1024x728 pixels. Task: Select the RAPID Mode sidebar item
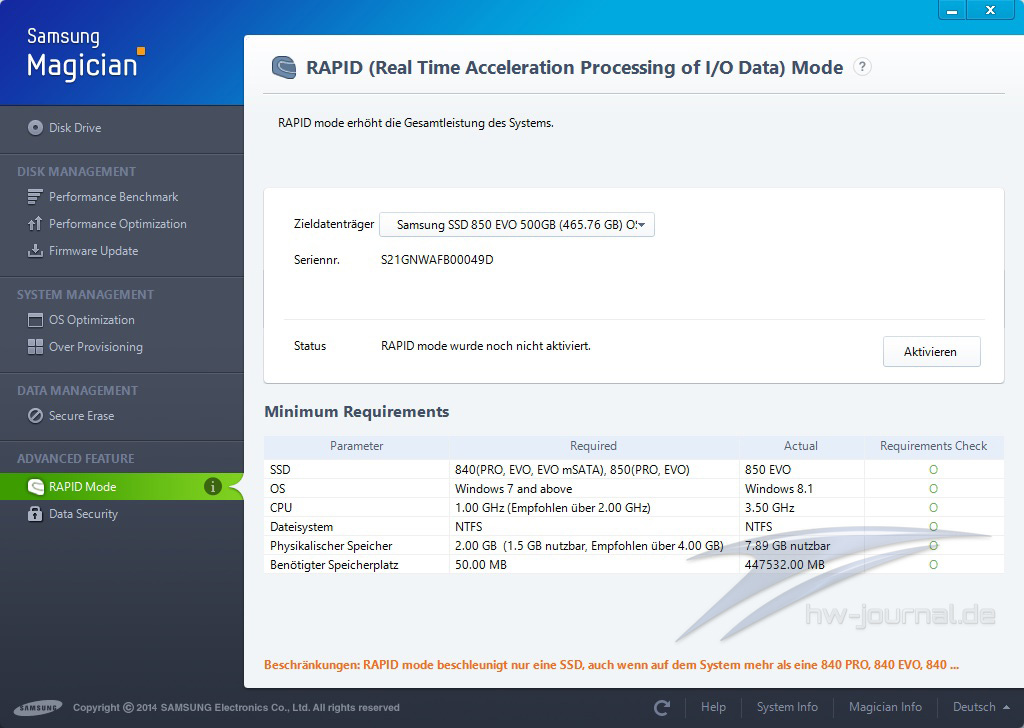[x=83, y=487]
